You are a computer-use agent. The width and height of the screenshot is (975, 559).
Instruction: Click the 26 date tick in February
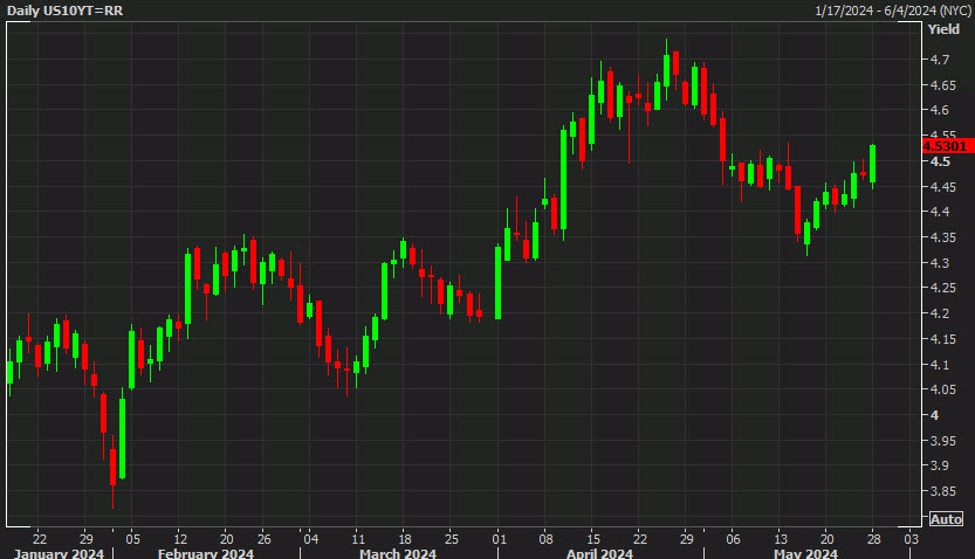tap(264, 539)
